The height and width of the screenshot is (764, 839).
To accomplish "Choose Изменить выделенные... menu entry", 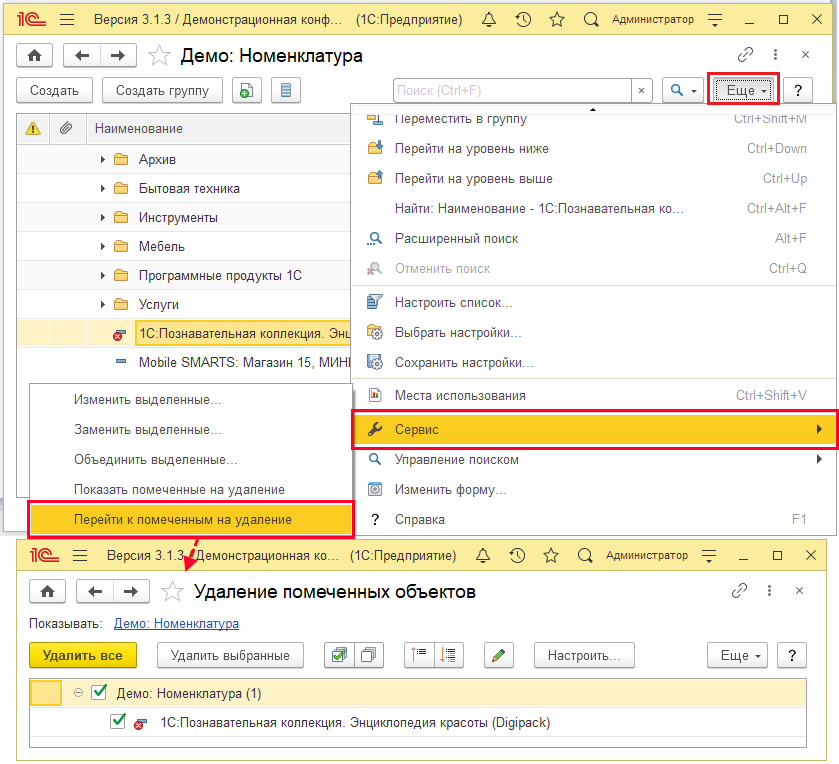I will click(x=191, y=400).
